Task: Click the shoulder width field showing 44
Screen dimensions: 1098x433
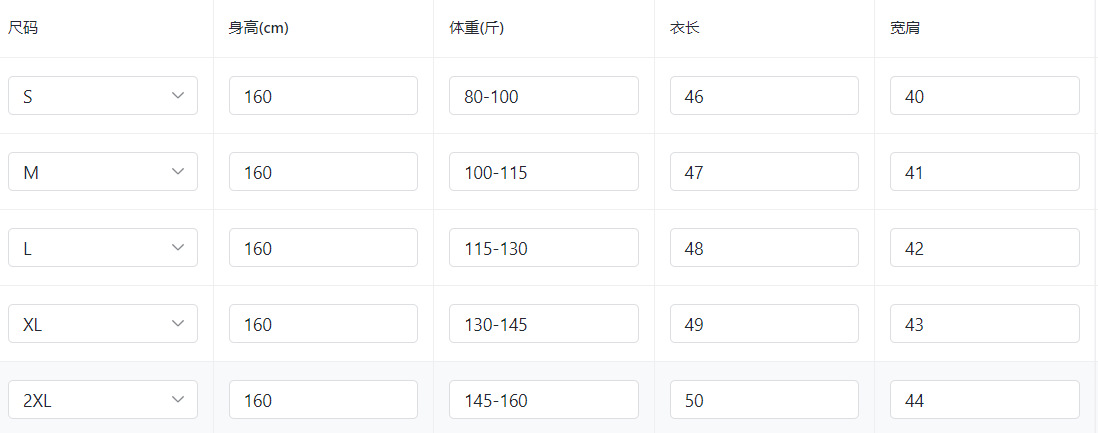Action: tap(984, 400)
